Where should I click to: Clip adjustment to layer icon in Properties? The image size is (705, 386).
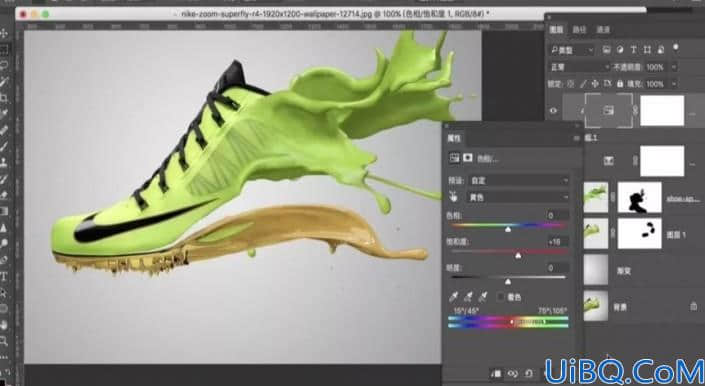click(496, 373)
